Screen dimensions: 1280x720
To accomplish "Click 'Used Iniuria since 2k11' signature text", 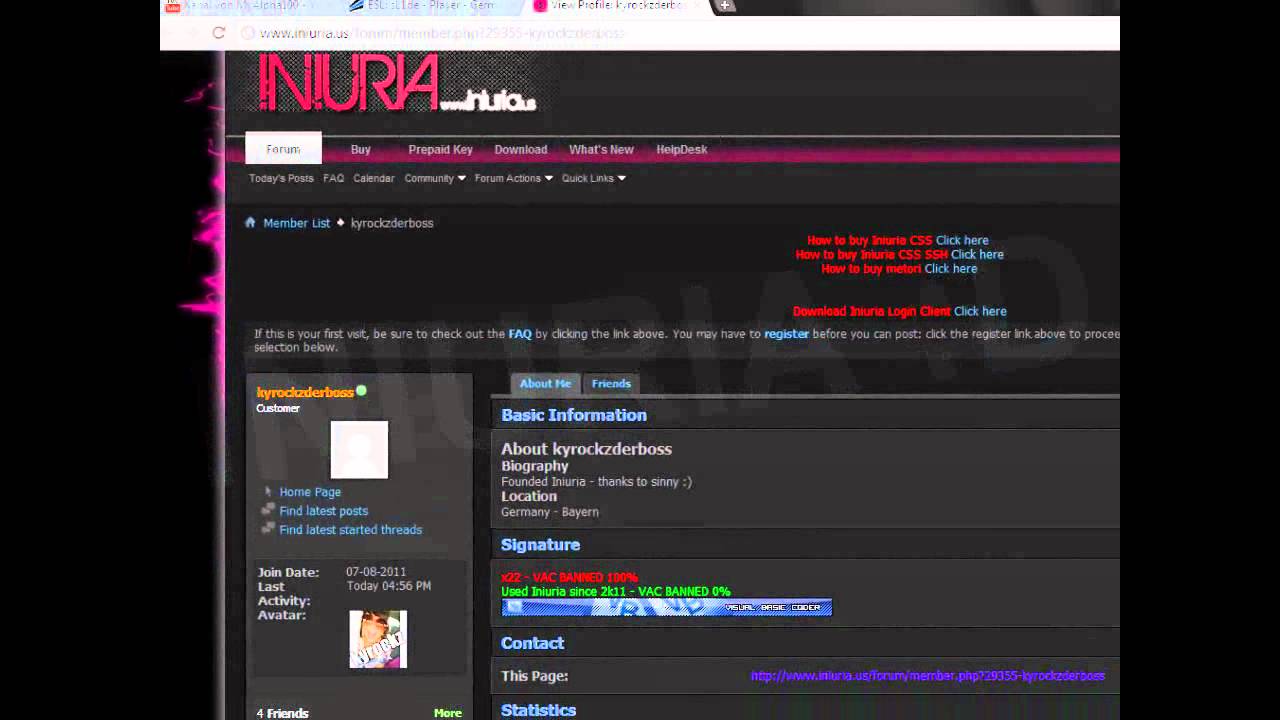I will [x=616, y=592].
